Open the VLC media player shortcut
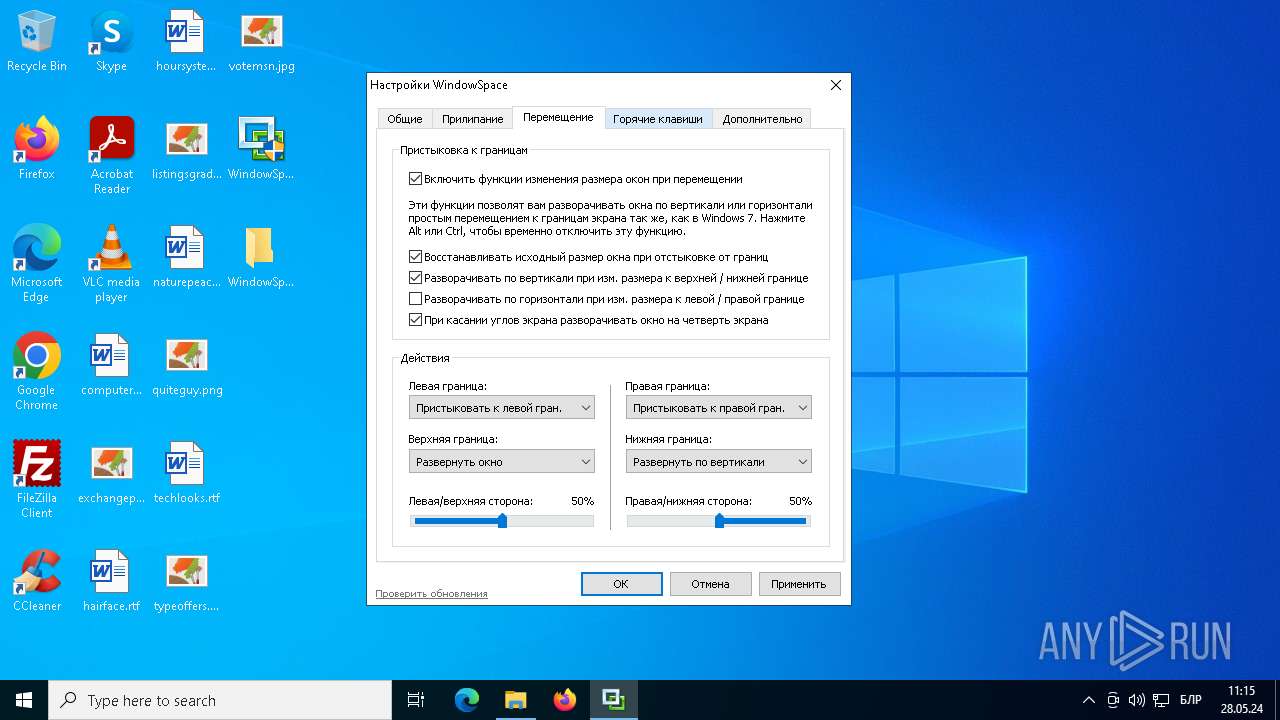 pos(111,264)
